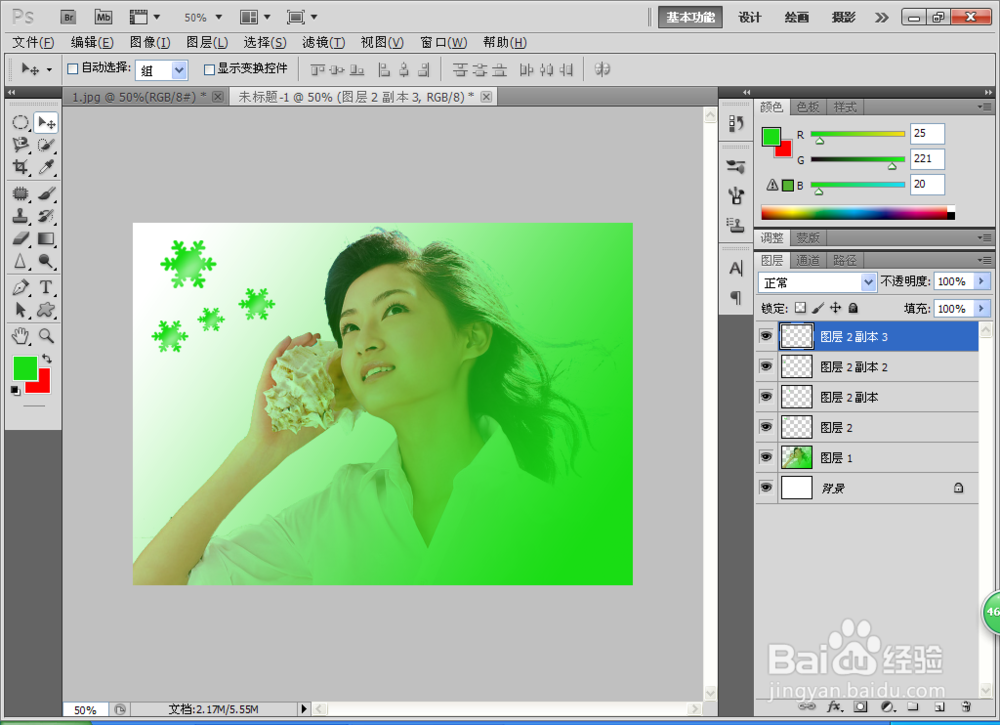The image size is (1000, 725).
Task: Enable the 显示变换控件 checkbox
Action: 209,69
